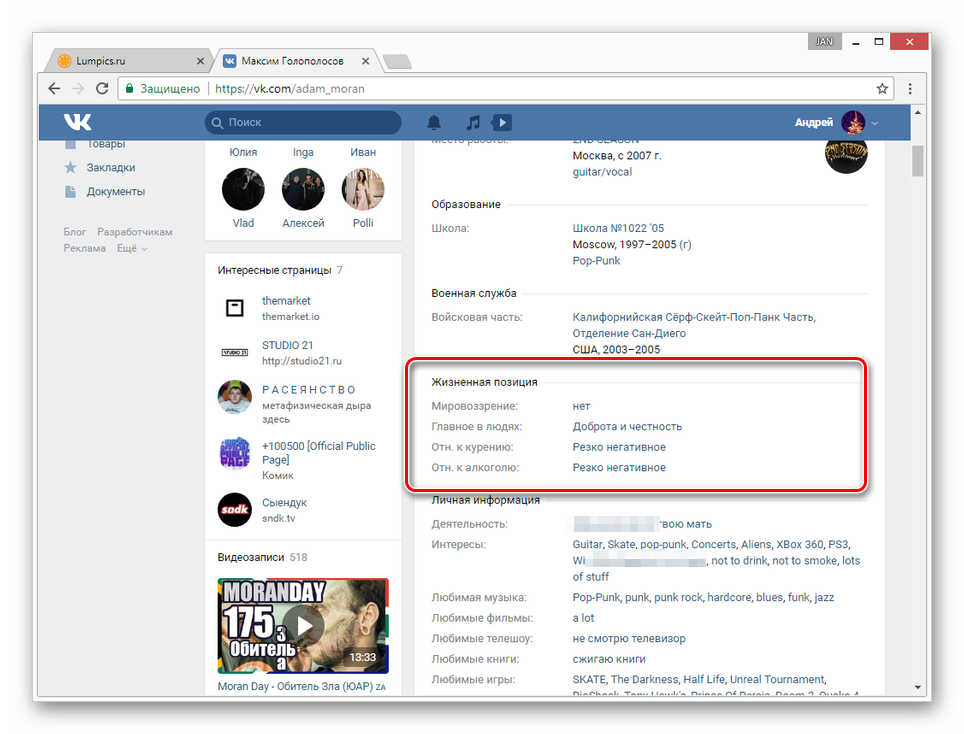
Task: Open Vlad's friend avatar
Action: point(243,189)
